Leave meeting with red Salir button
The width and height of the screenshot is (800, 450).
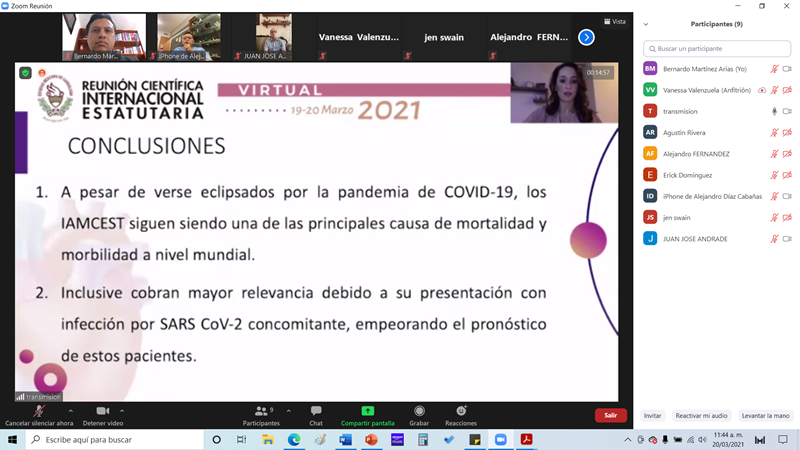point(610,415)
